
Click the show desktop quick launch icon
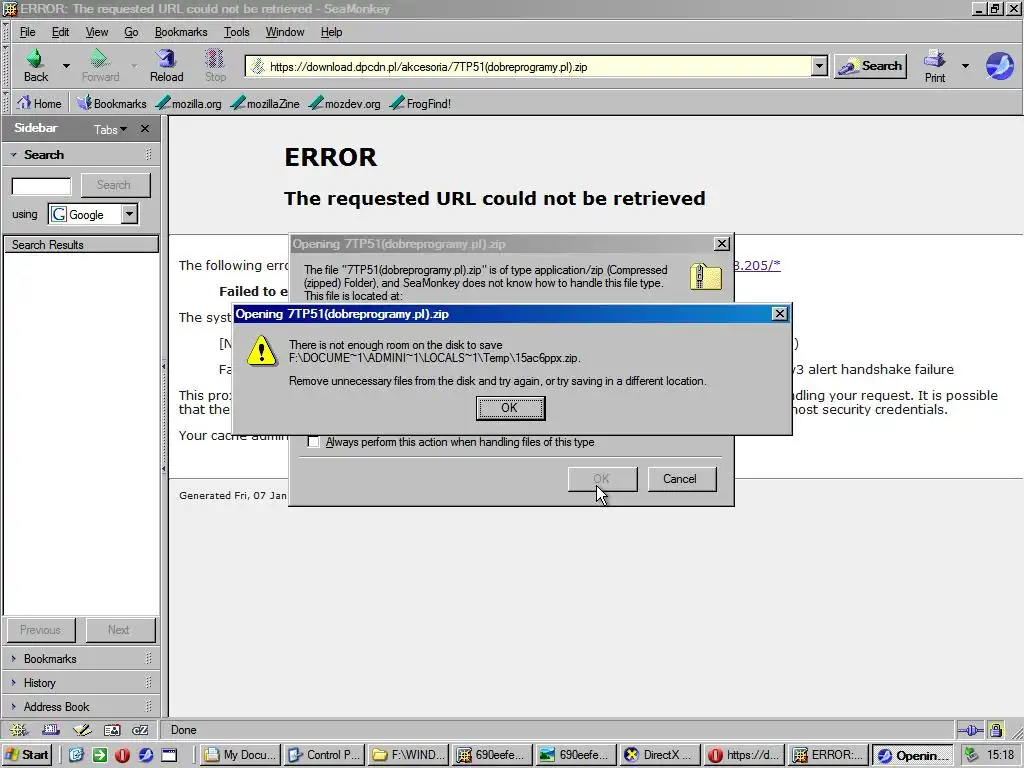[x=169, y=755]
